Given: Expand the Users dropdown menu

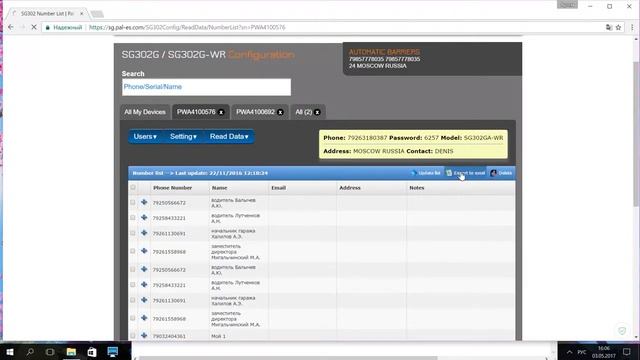Looking at the screenshot, I should click(145, 137).
